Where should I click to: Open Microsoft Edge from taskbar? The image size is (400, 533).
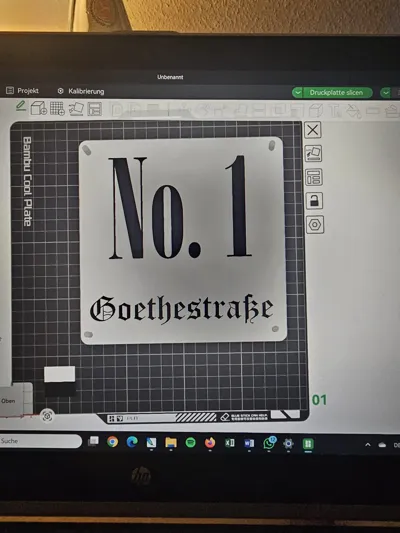point(132,442)
